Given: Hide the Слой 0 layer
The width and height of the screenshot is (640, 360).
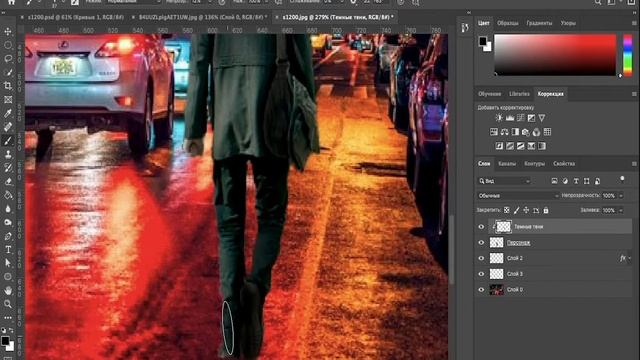Looking at the screenshot, I should click(481, 289).
